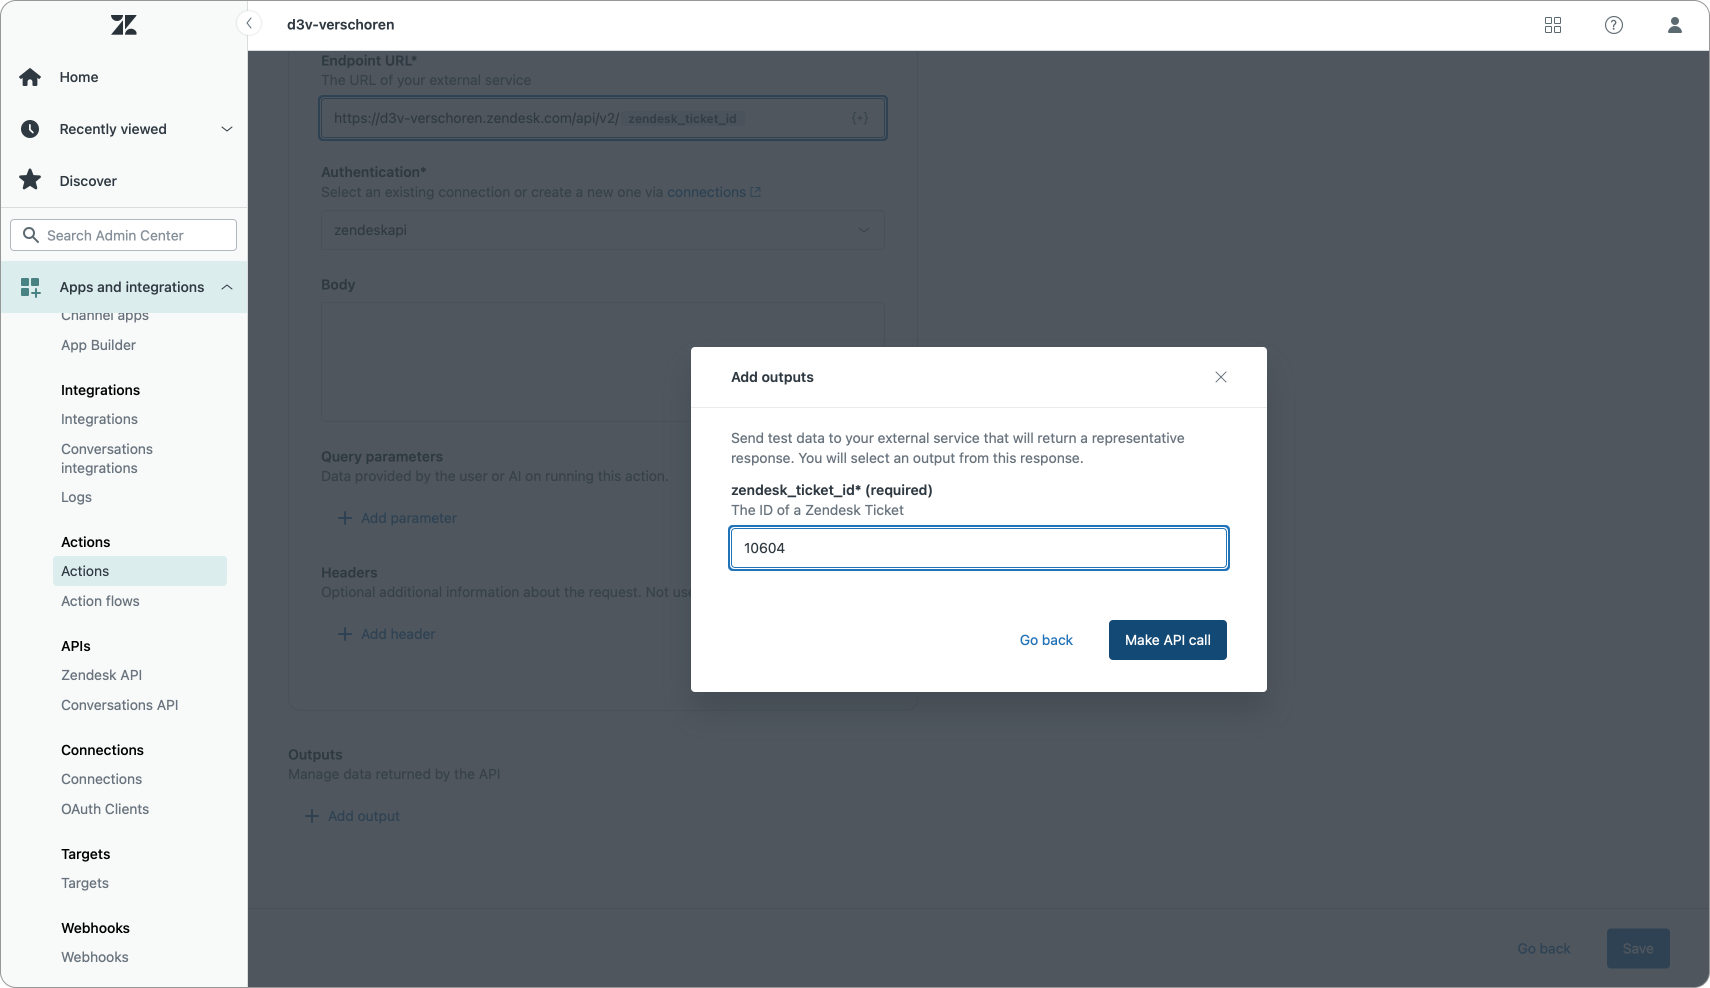
Task: Open the partly hidden Channel apps item
Action: tap(105, 316)
